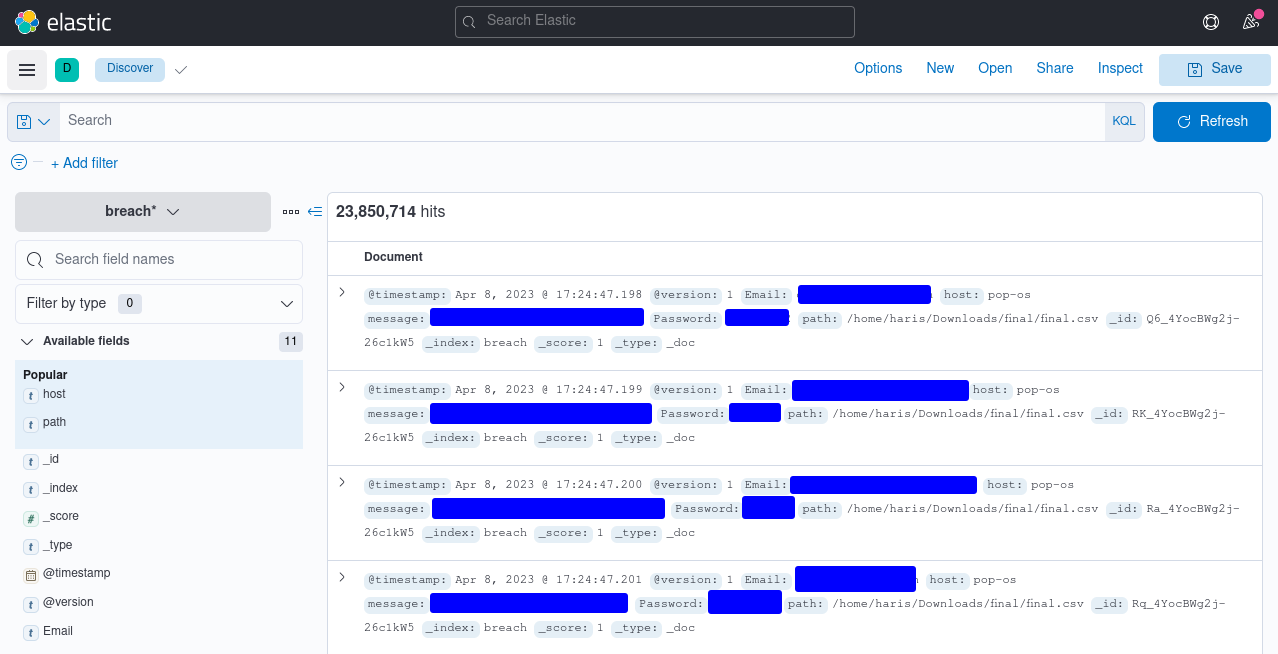The height and width of the screenshot is (654, 1278).
Task: Open the Options menu
Action: coord(878,68)
